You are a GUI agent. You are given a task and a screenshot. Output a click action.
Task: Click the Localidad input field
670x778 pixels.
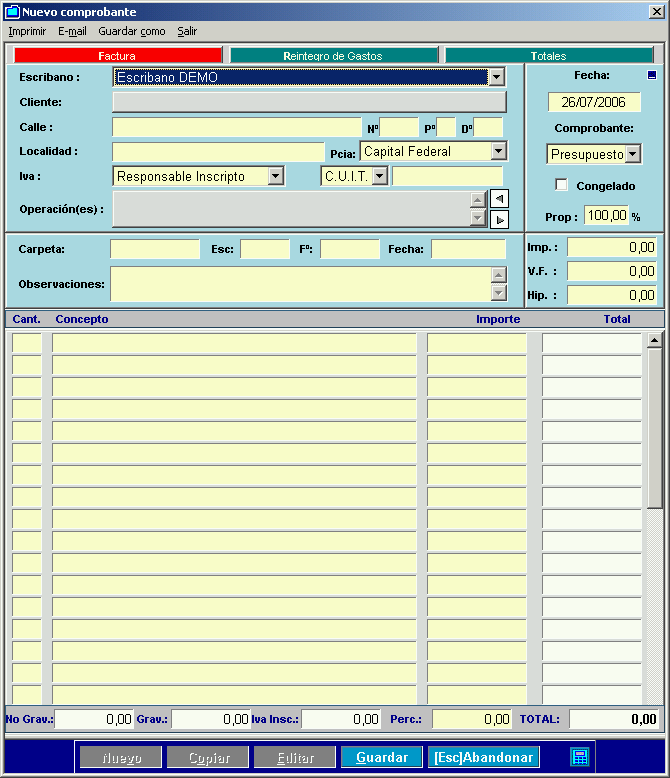click(x=218, y=151)
